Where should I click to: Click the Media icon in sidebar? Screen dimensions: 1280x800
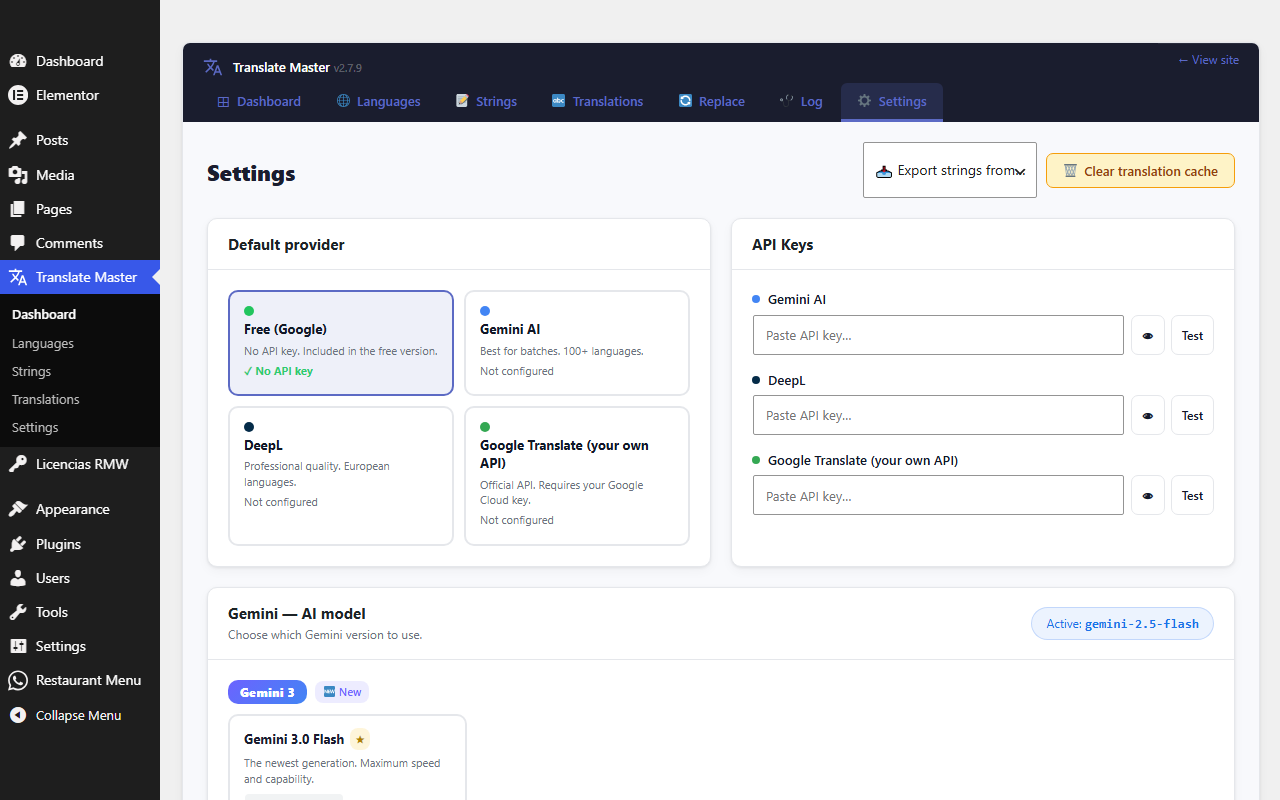tap(18, 175)
